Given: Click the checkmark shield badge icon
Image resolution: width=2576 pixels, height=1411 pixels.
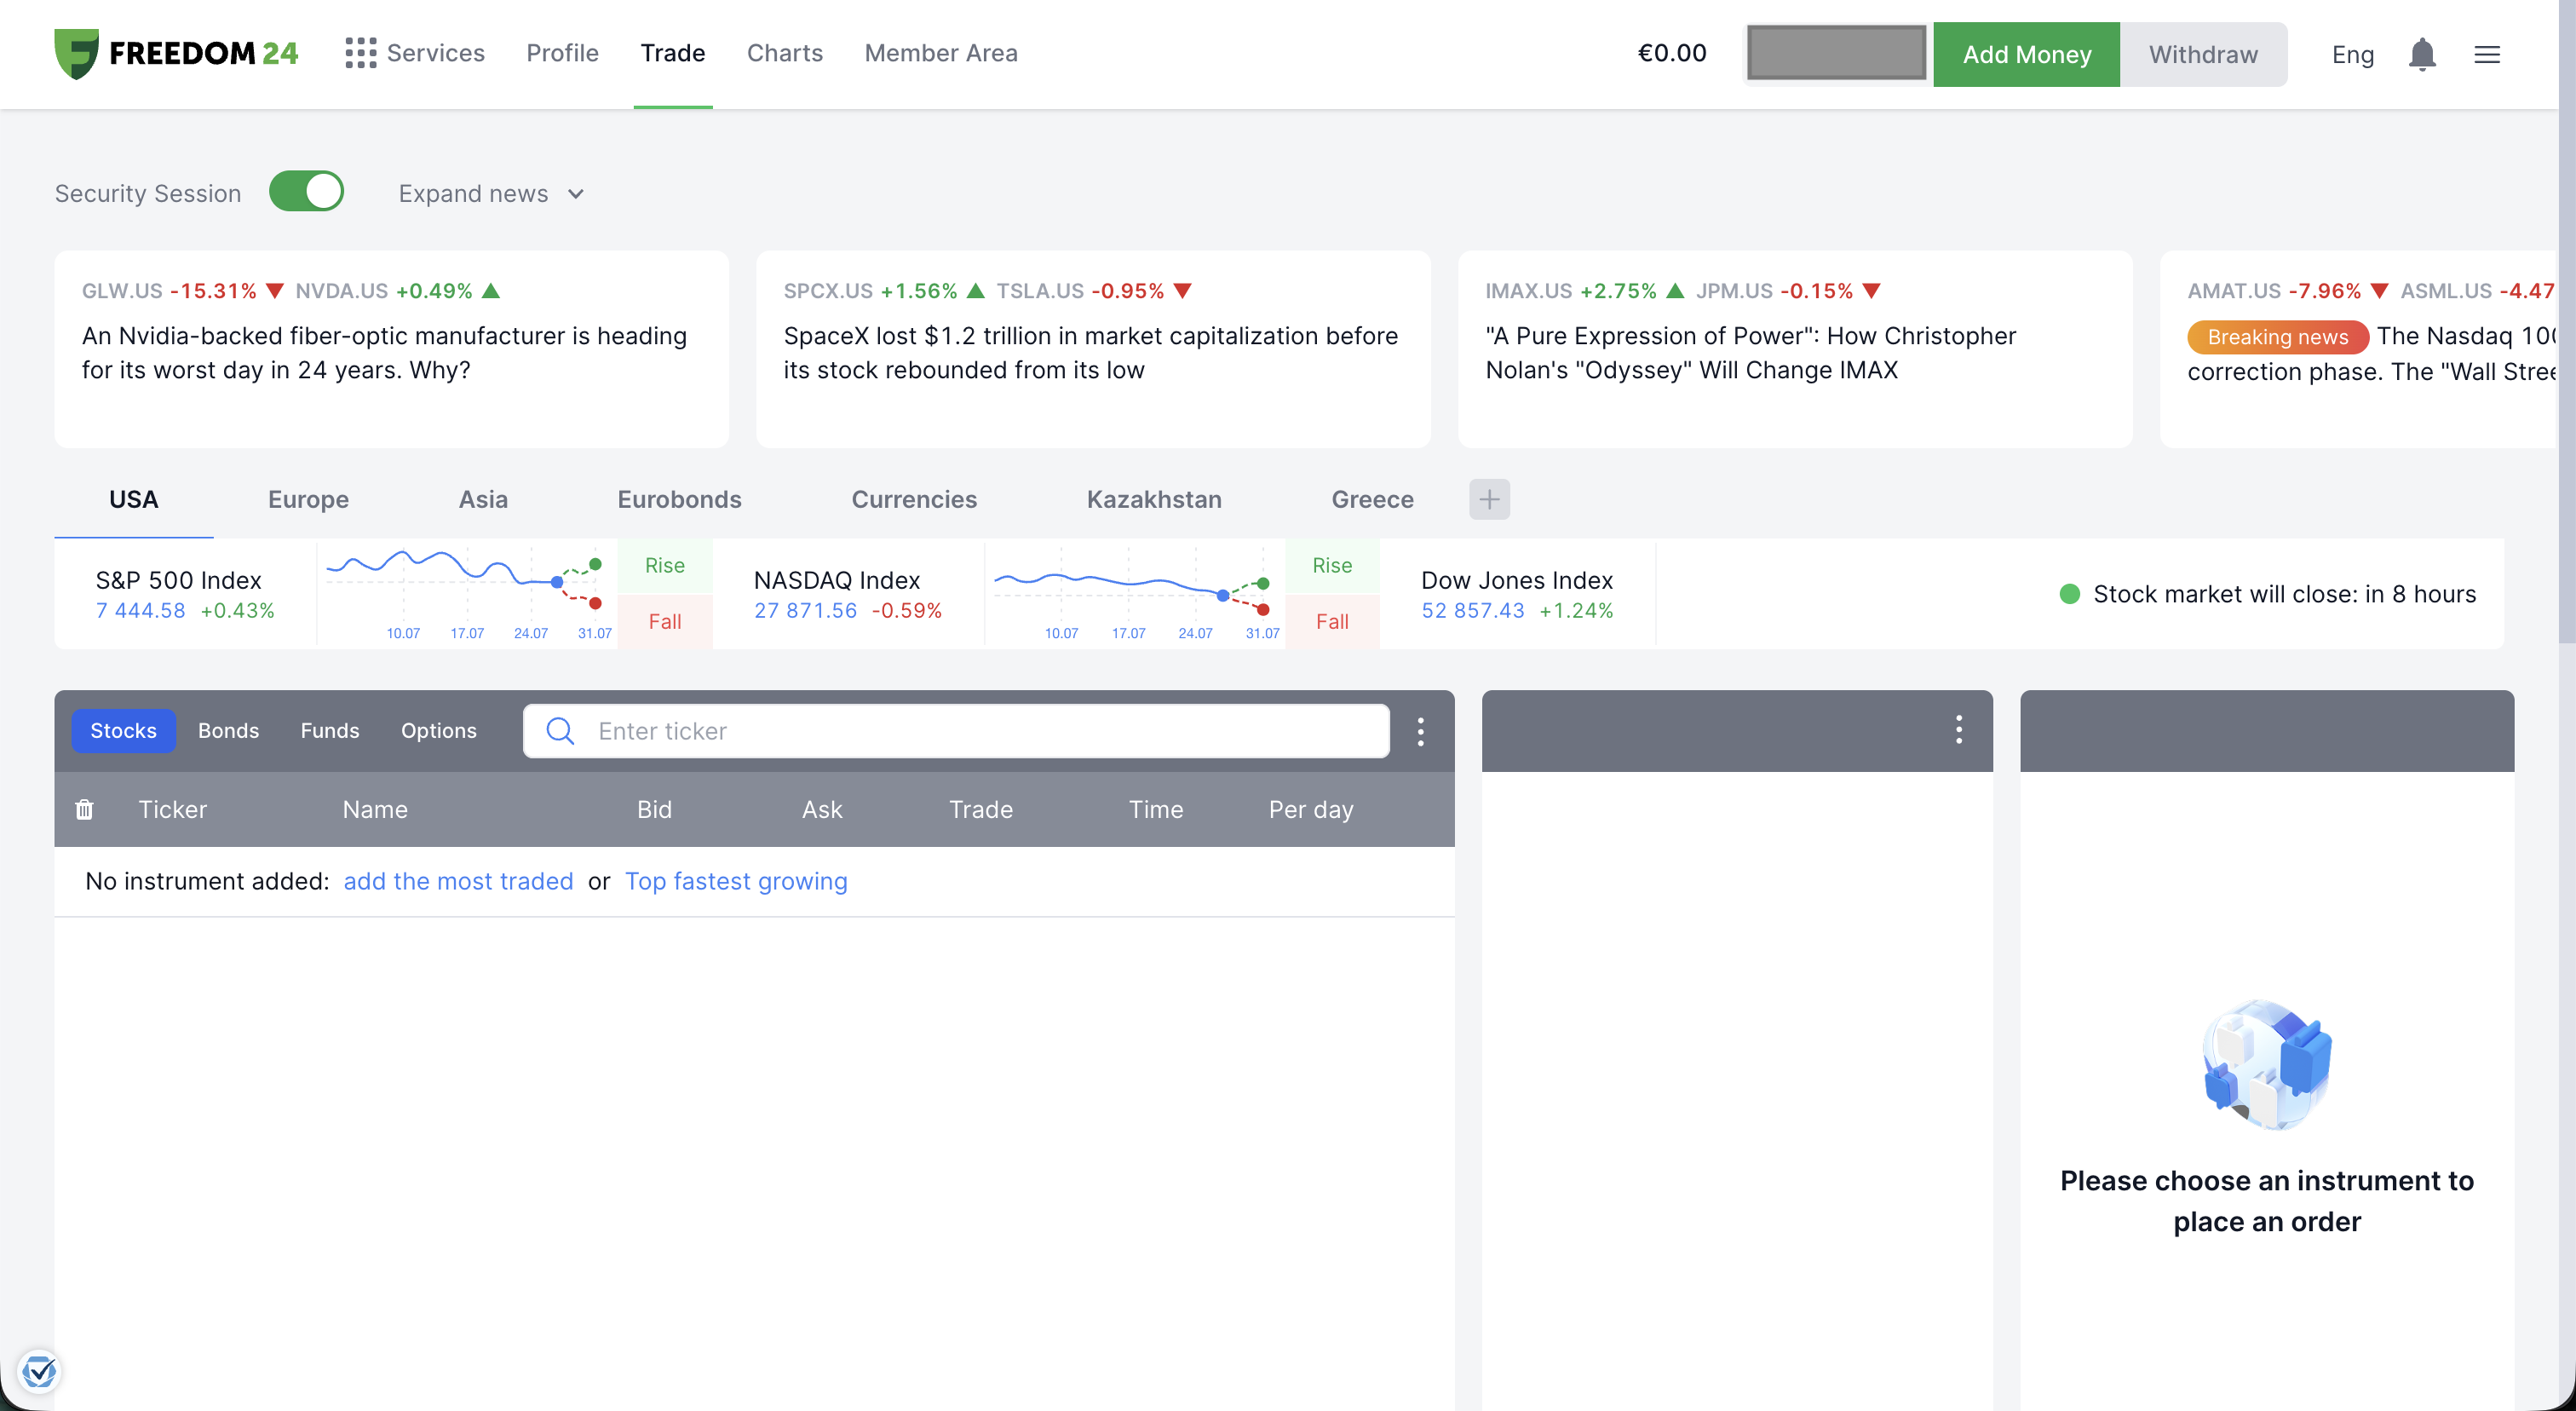Looking at the screenshot, I should coord(39,1371).
